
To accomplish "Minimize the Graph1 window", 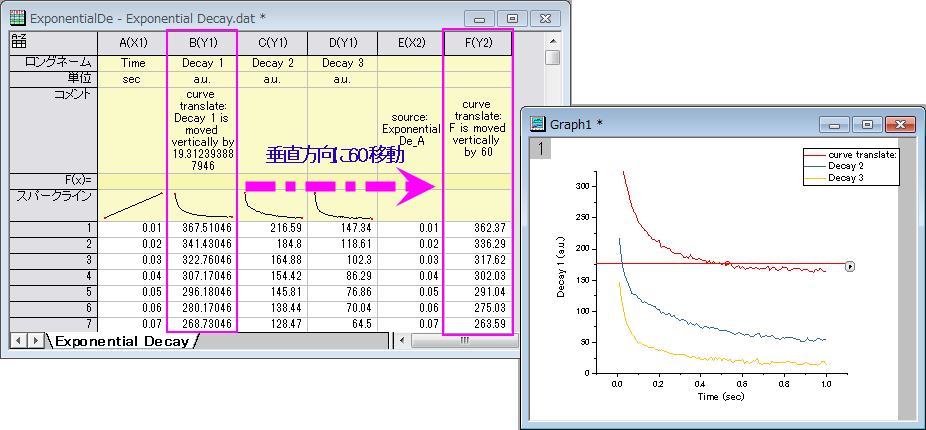I will [x=834, y=125].
